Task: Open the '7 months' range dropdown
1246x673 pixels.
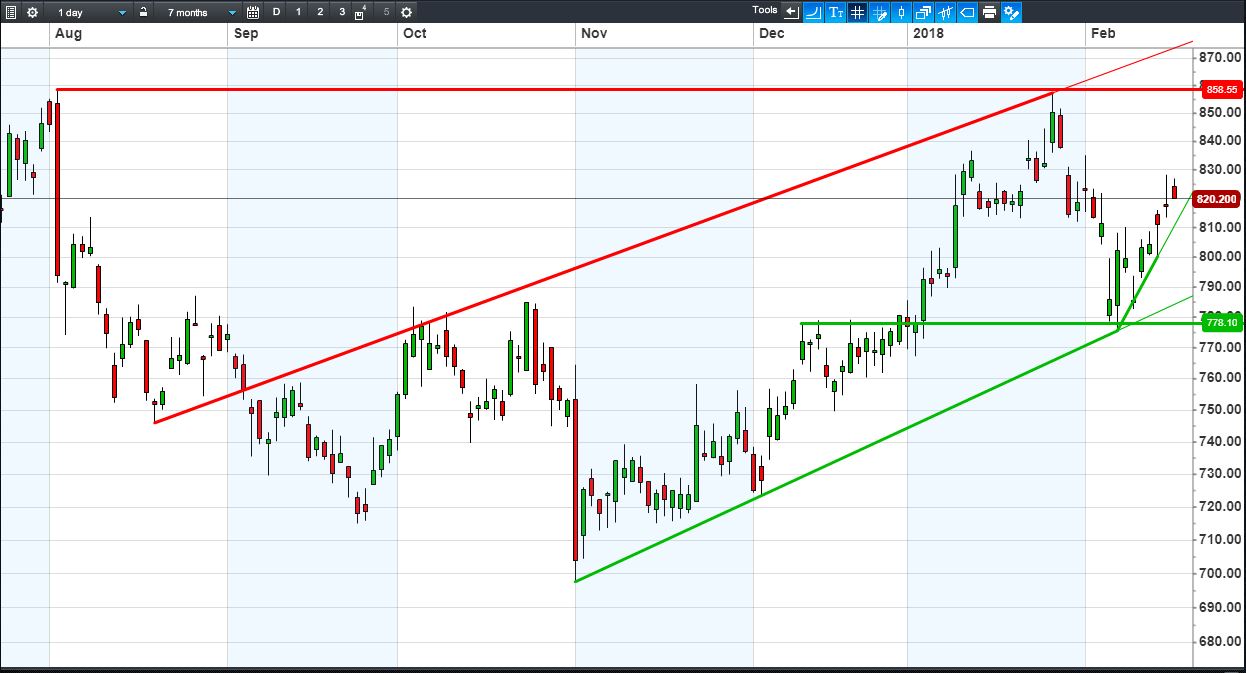Action: pyautogui.click(x=200, y=12)
